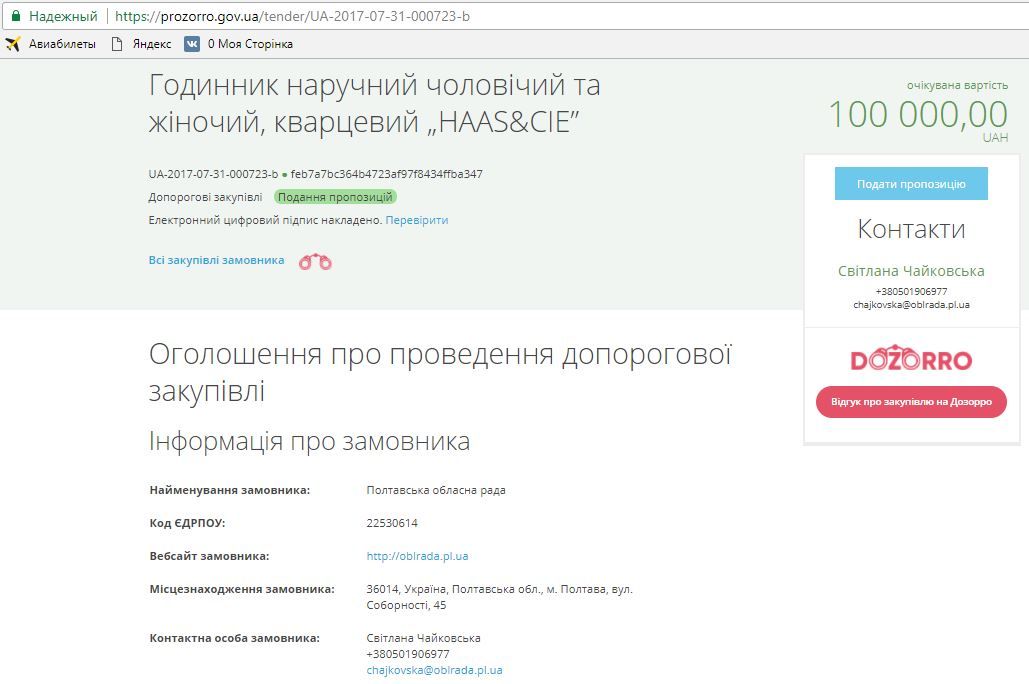Click the DOZORRO logo
1029x684 pixels.
coord(911,359)
